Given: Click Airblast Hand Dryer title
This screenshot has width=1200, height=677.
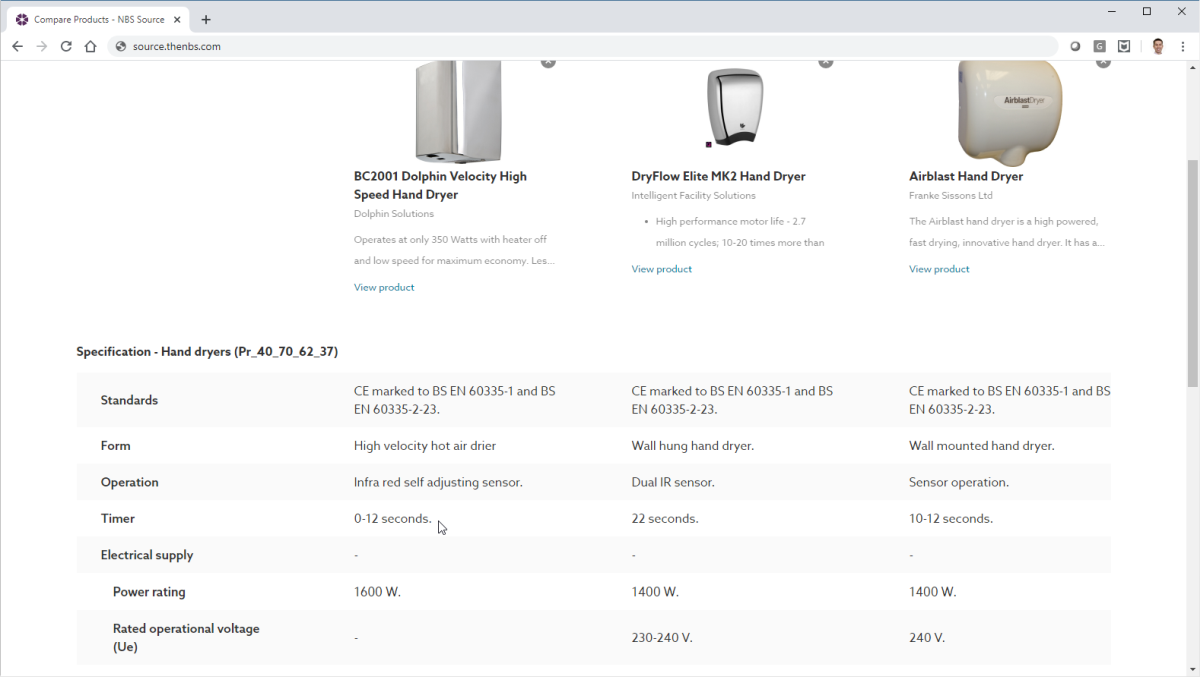Looking at the screenshot, I should click(966, 176).
